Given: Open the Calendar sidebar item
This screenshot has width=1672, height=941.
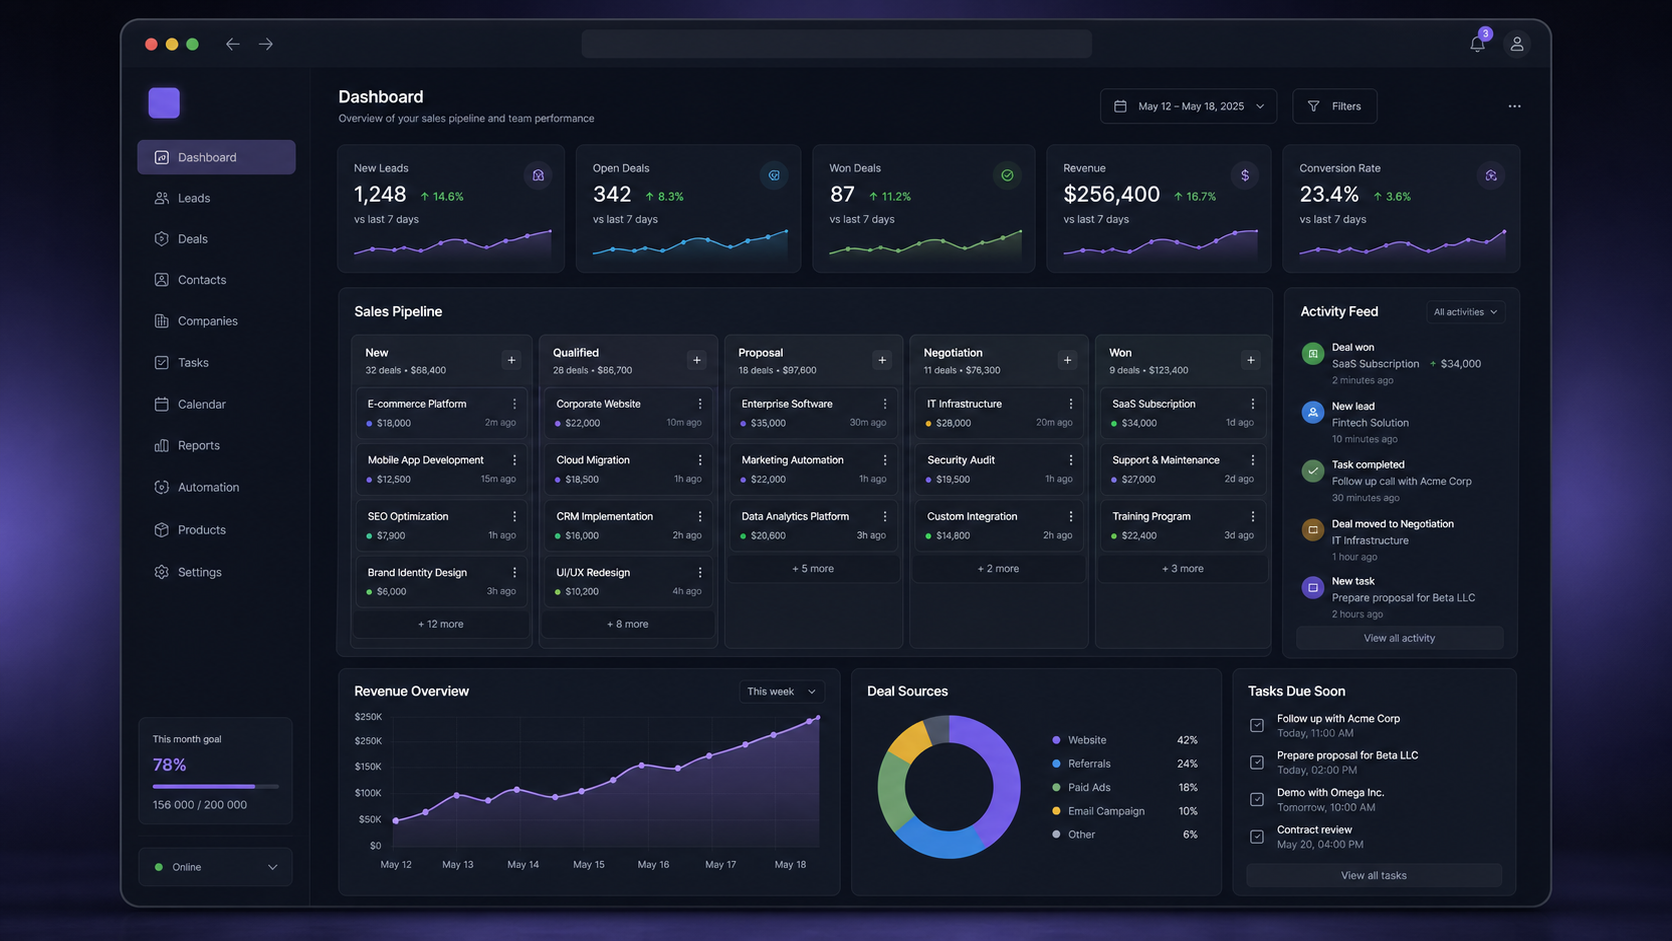Looking at the screenshot, I should click(216, 404).
